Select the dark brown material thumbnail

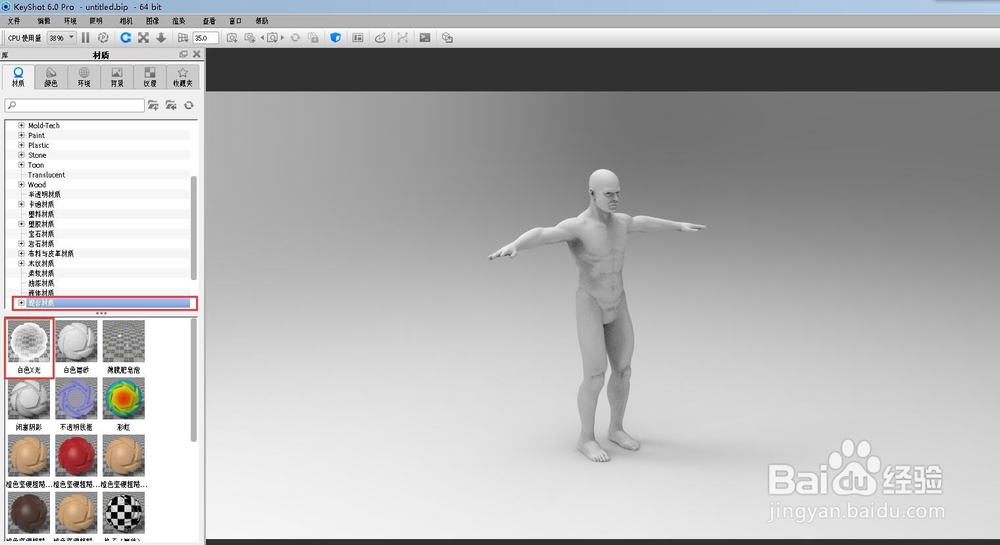click(x=29, y=512)
